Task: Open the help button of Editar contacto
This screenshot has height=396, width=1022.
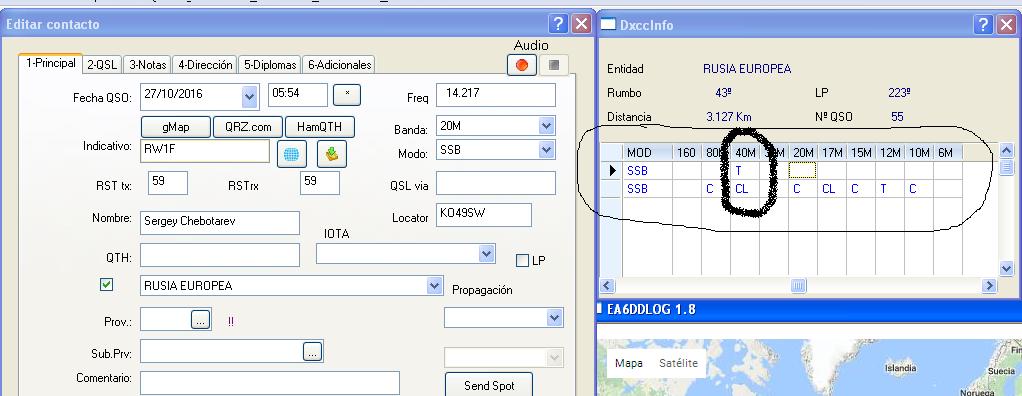Action: click(558, 24)
